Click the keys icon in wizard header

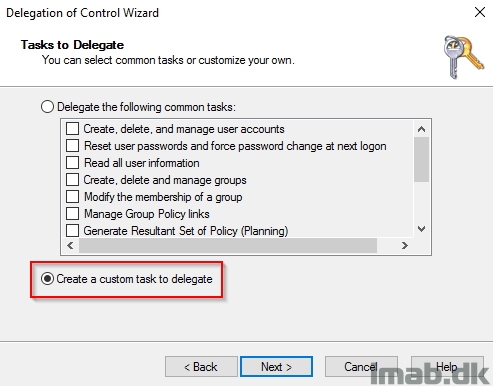[463, 57]
